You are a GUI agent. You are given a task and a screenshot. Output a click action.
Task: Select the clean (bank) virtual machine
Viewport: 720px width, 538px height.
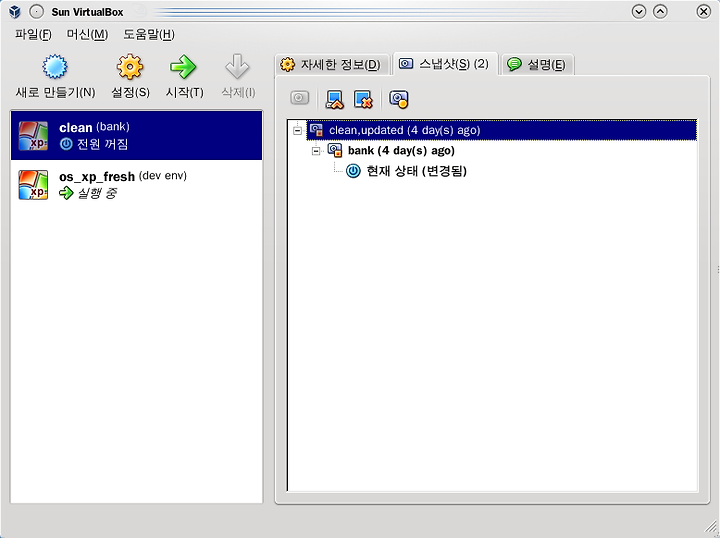click(136, 135)
